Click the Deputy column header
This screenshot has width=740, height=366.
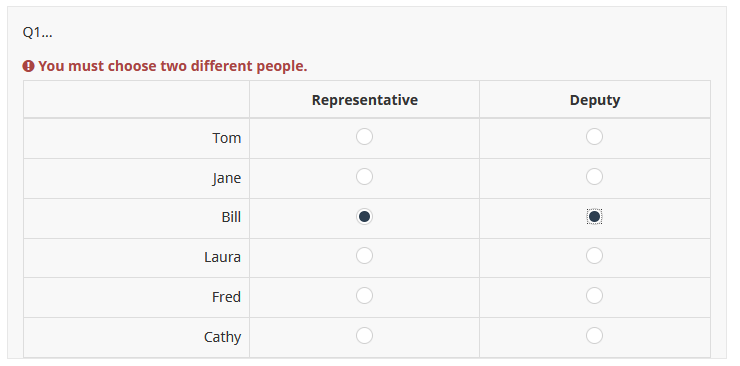click(595, 100)
